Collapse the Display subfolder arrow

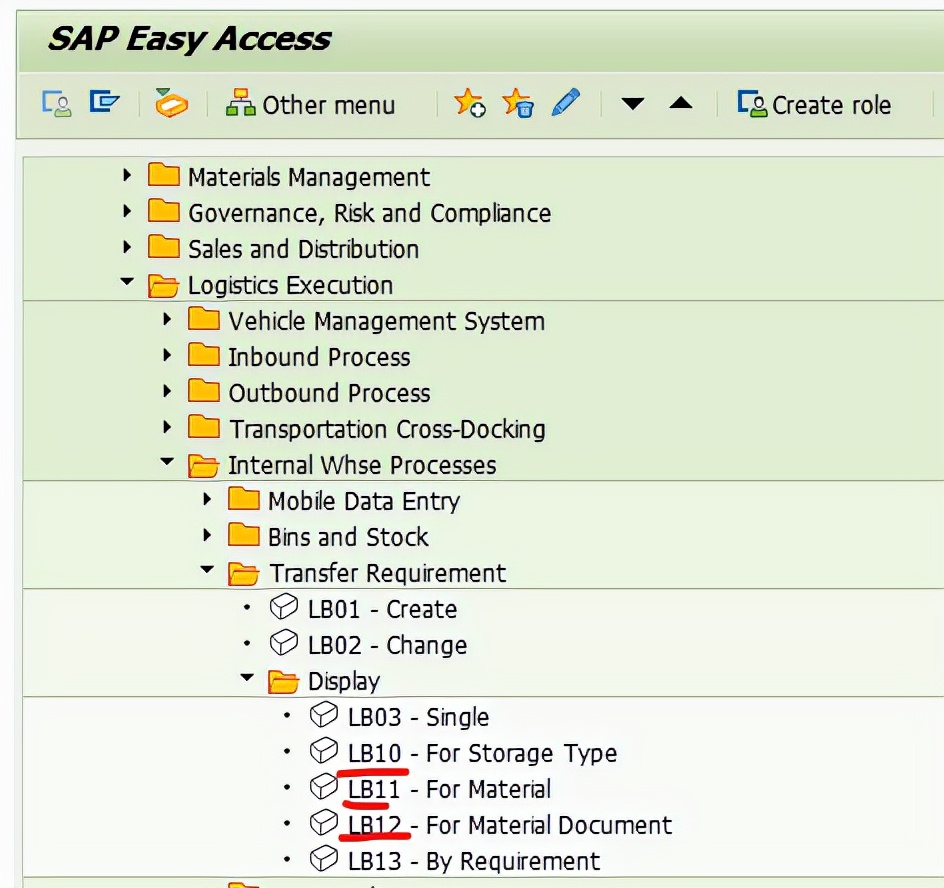[247, 677]
